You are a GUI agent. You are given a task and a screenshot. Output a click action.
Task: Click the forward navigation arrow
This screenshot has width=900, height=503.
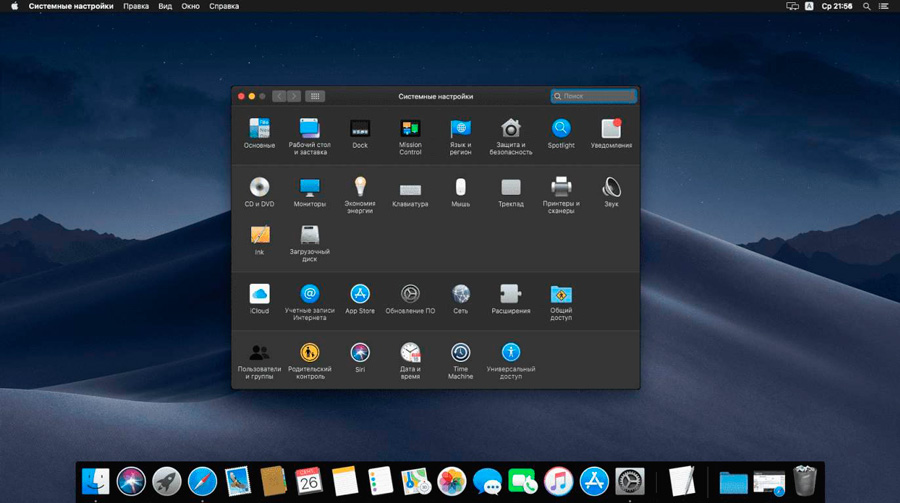click(294, 96)
